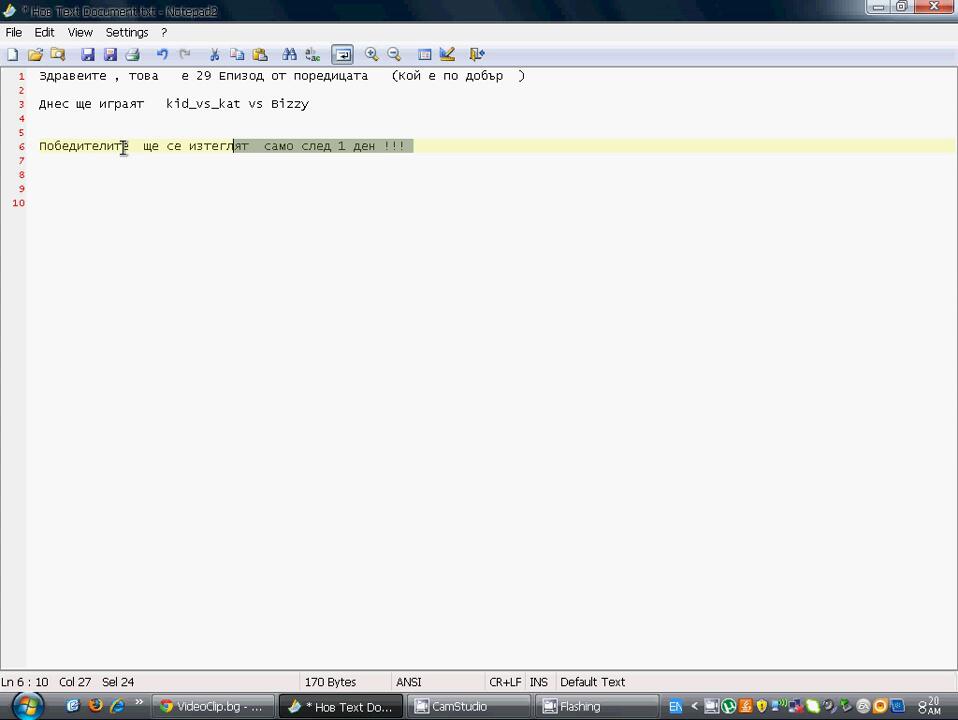Open the Settings menu

127,32
